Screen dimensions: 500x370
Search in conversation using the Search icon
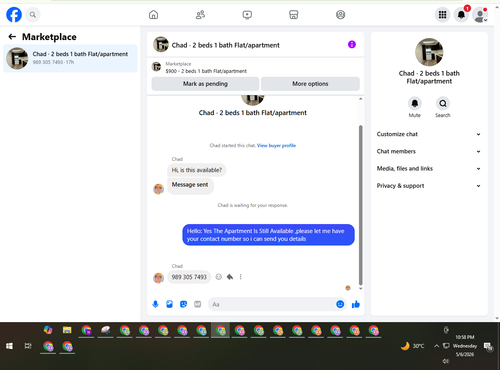click(443, 104)
